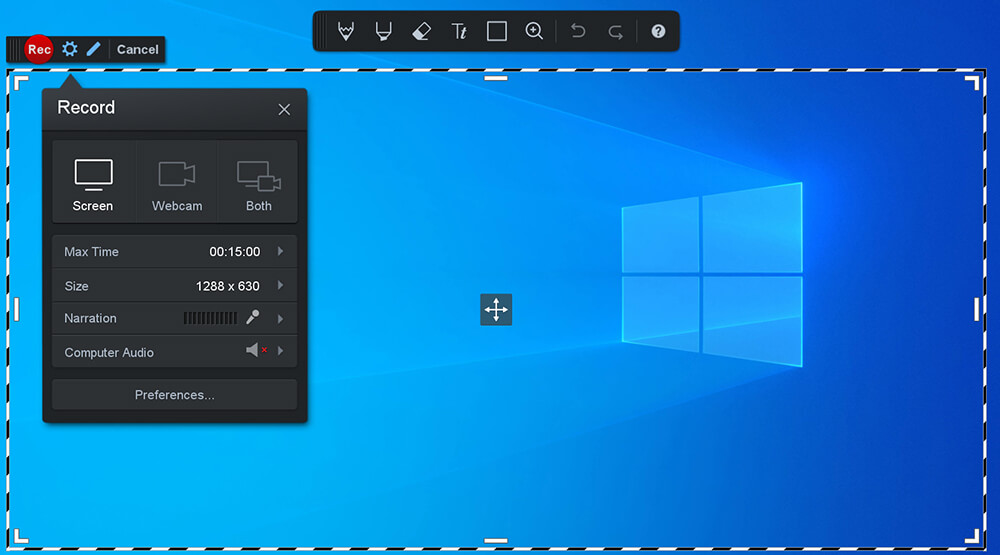Redo the last drawing action
Screen dimensions: 1000x555
pos(615,31)
